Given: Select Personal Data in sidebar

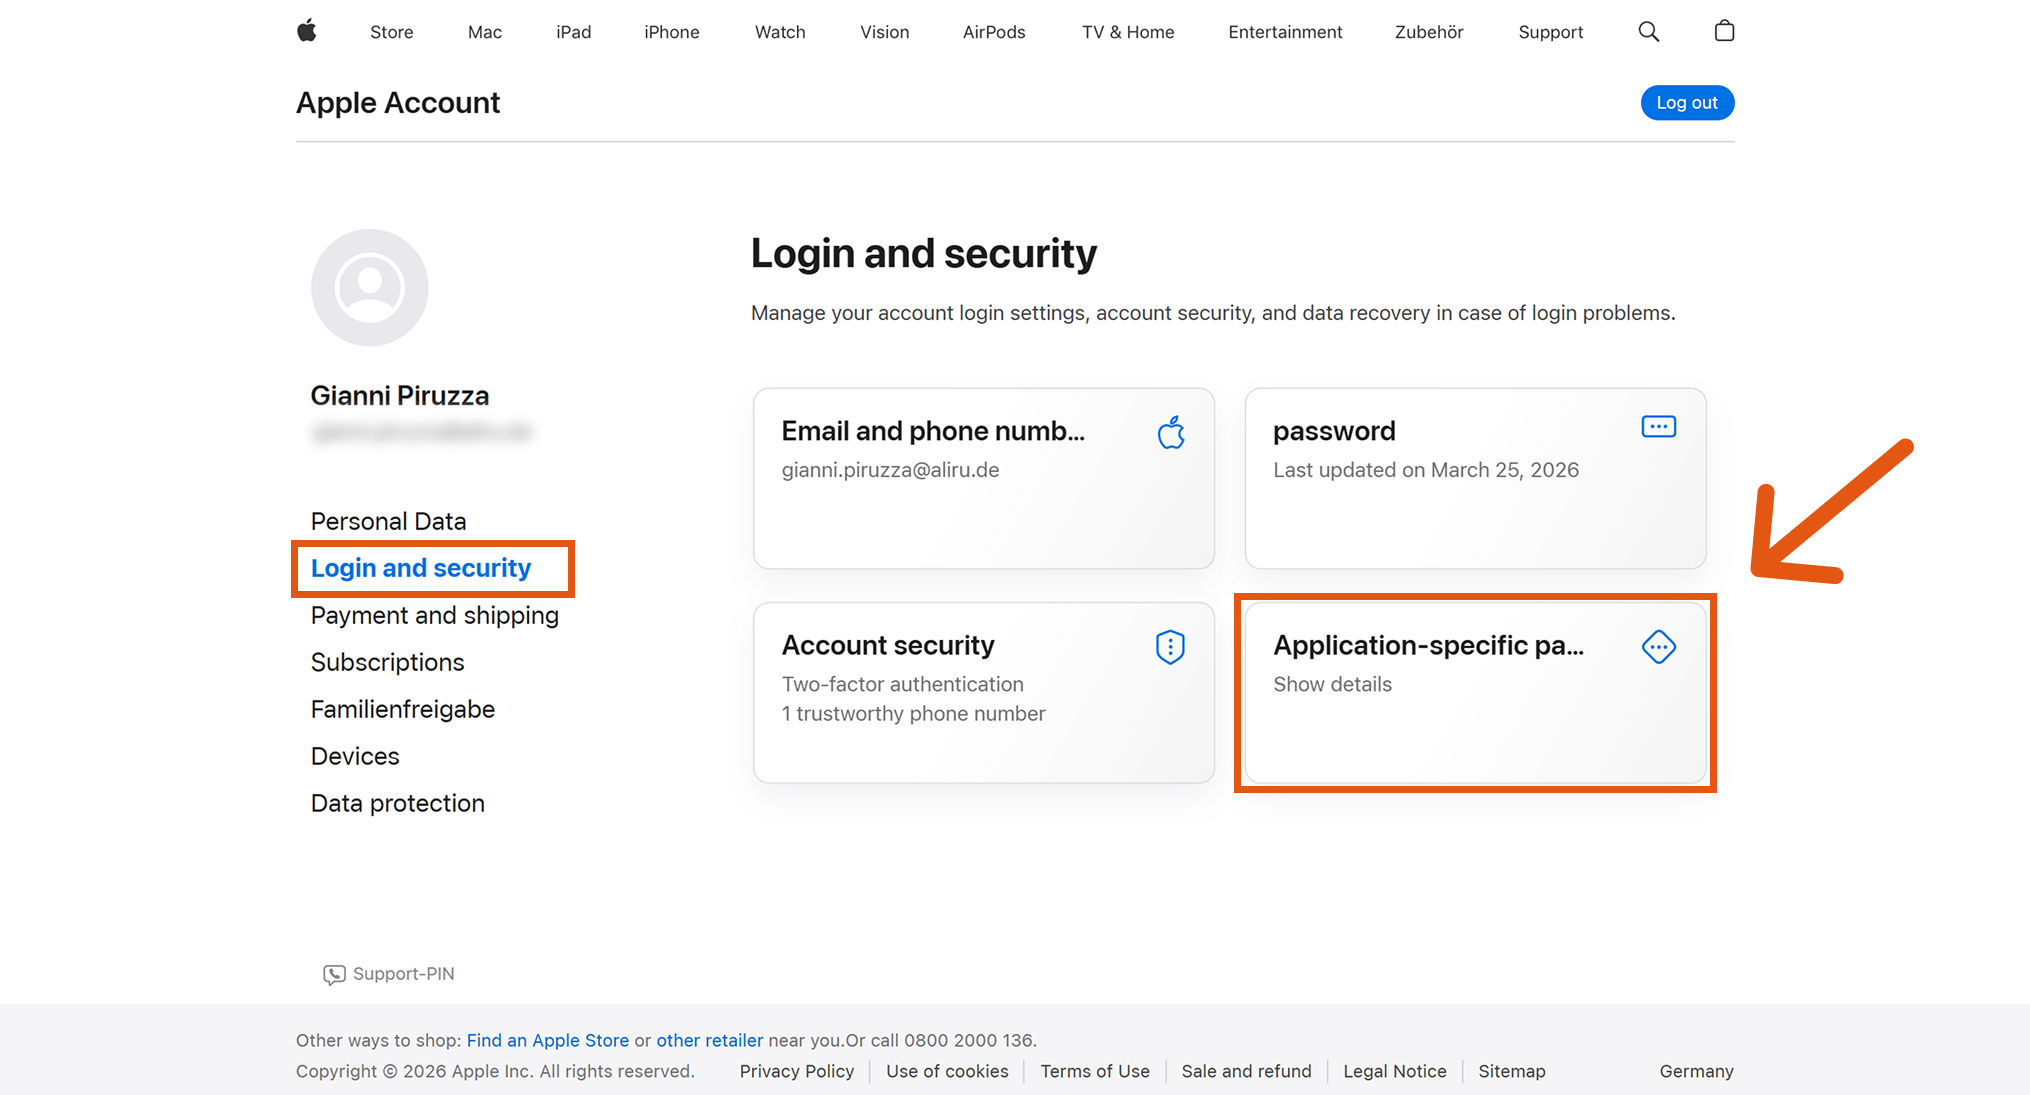Looking at the screenshot, I should pyautogui.click(x=388, y=521).
